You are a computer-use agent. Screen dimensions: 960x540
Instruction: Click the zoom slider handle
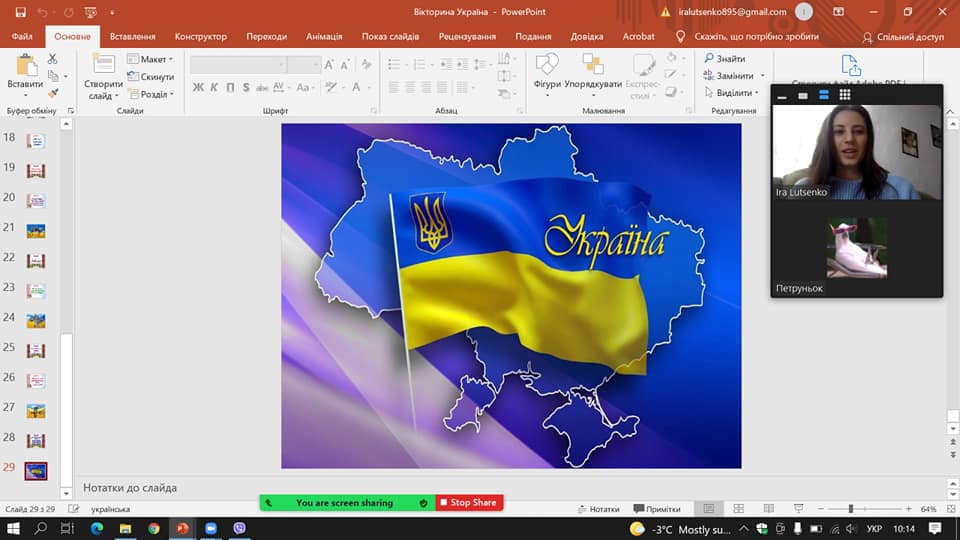click(850, 509)
